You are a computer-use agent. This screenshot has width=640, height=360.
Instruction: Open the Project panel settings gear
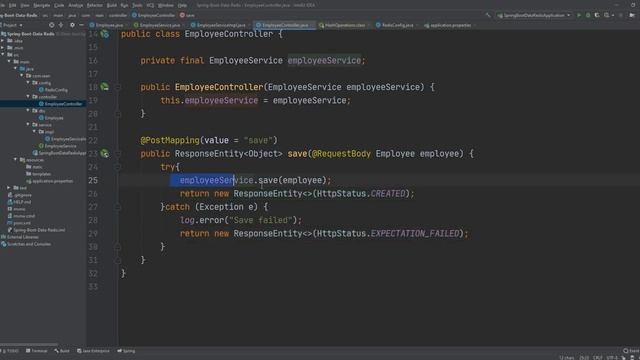coord(72,25)
